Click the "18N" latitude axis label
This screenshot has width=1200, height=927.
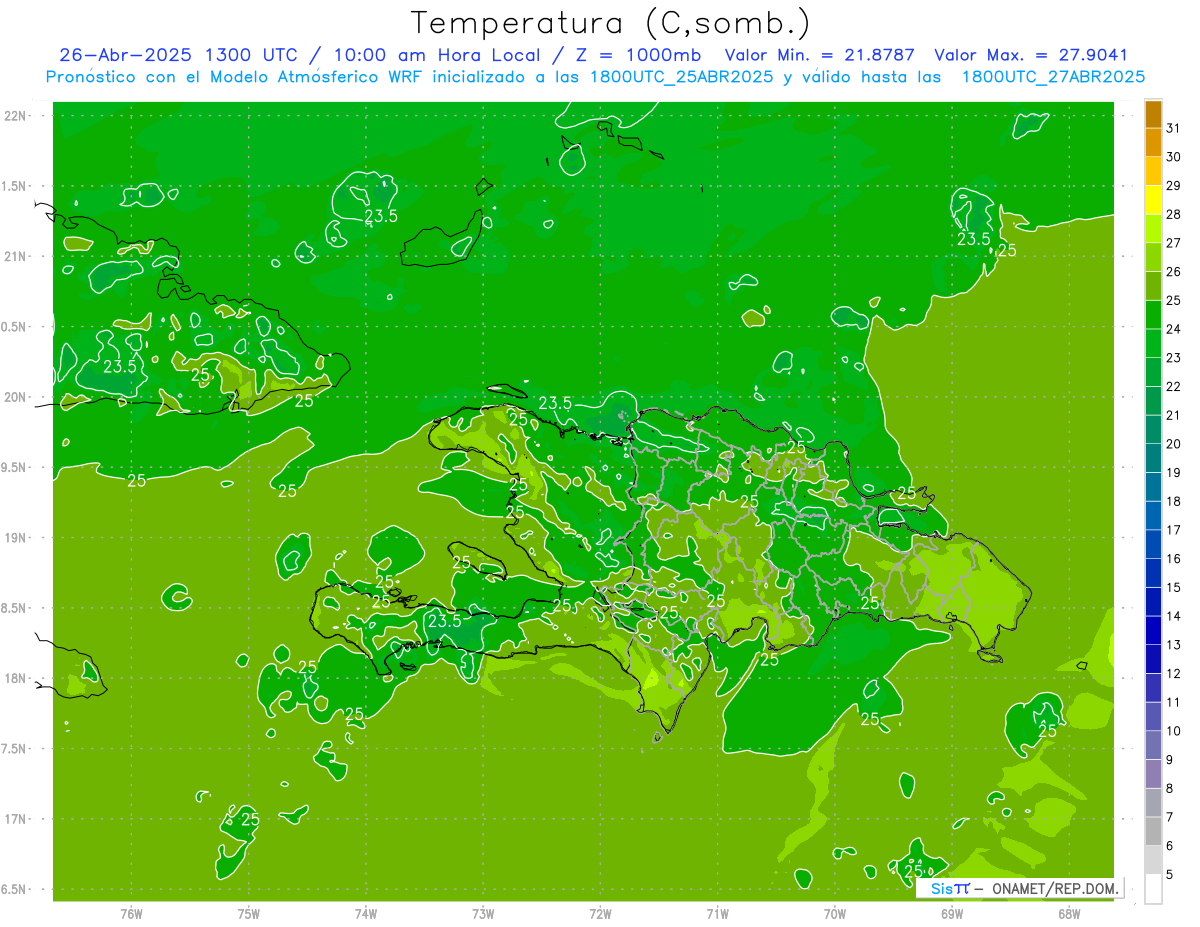pos(16,678)
